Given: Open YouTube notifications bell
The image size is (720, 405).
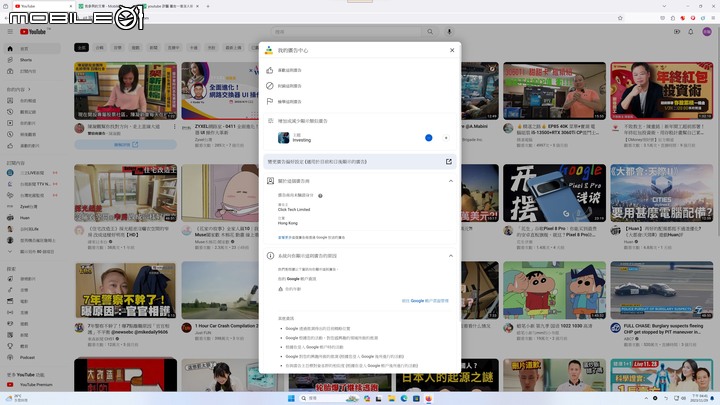Looking at the screenshot, I should (x=691, y=32).
